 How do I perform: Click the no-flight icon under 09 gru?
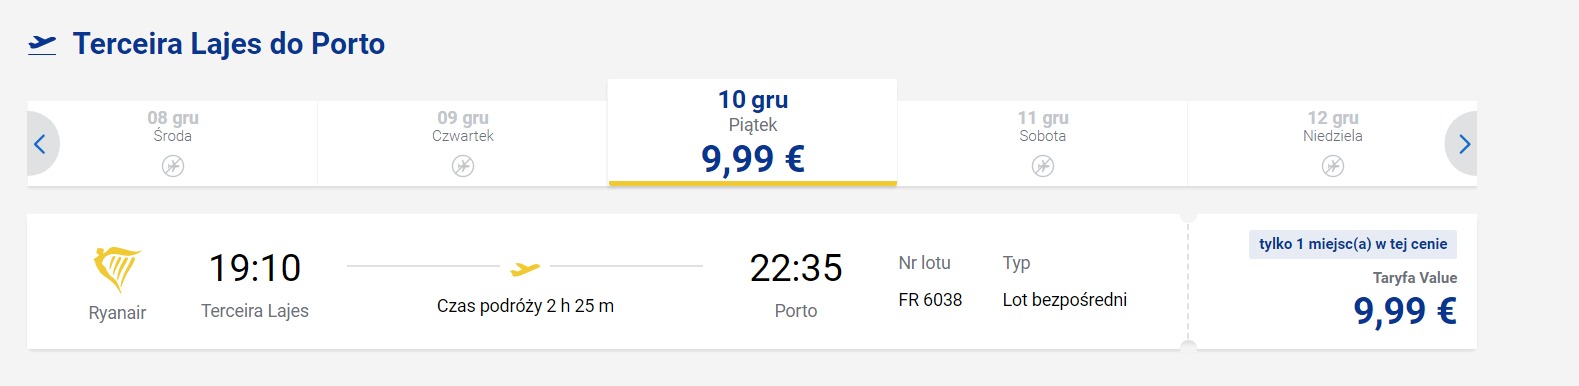click(463, 166)
